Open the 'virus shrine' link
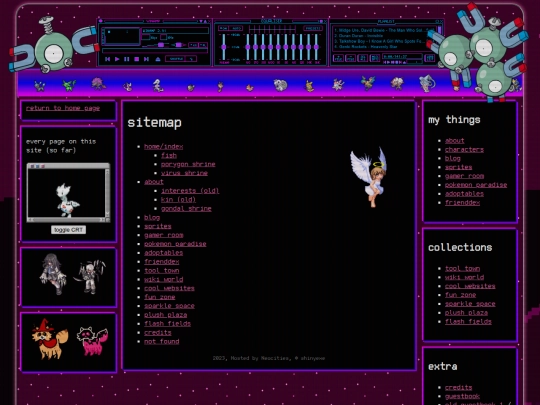Image resolution: width=540 pixels, height=405 pixels. pyautogui.click(x=184, y=173)
